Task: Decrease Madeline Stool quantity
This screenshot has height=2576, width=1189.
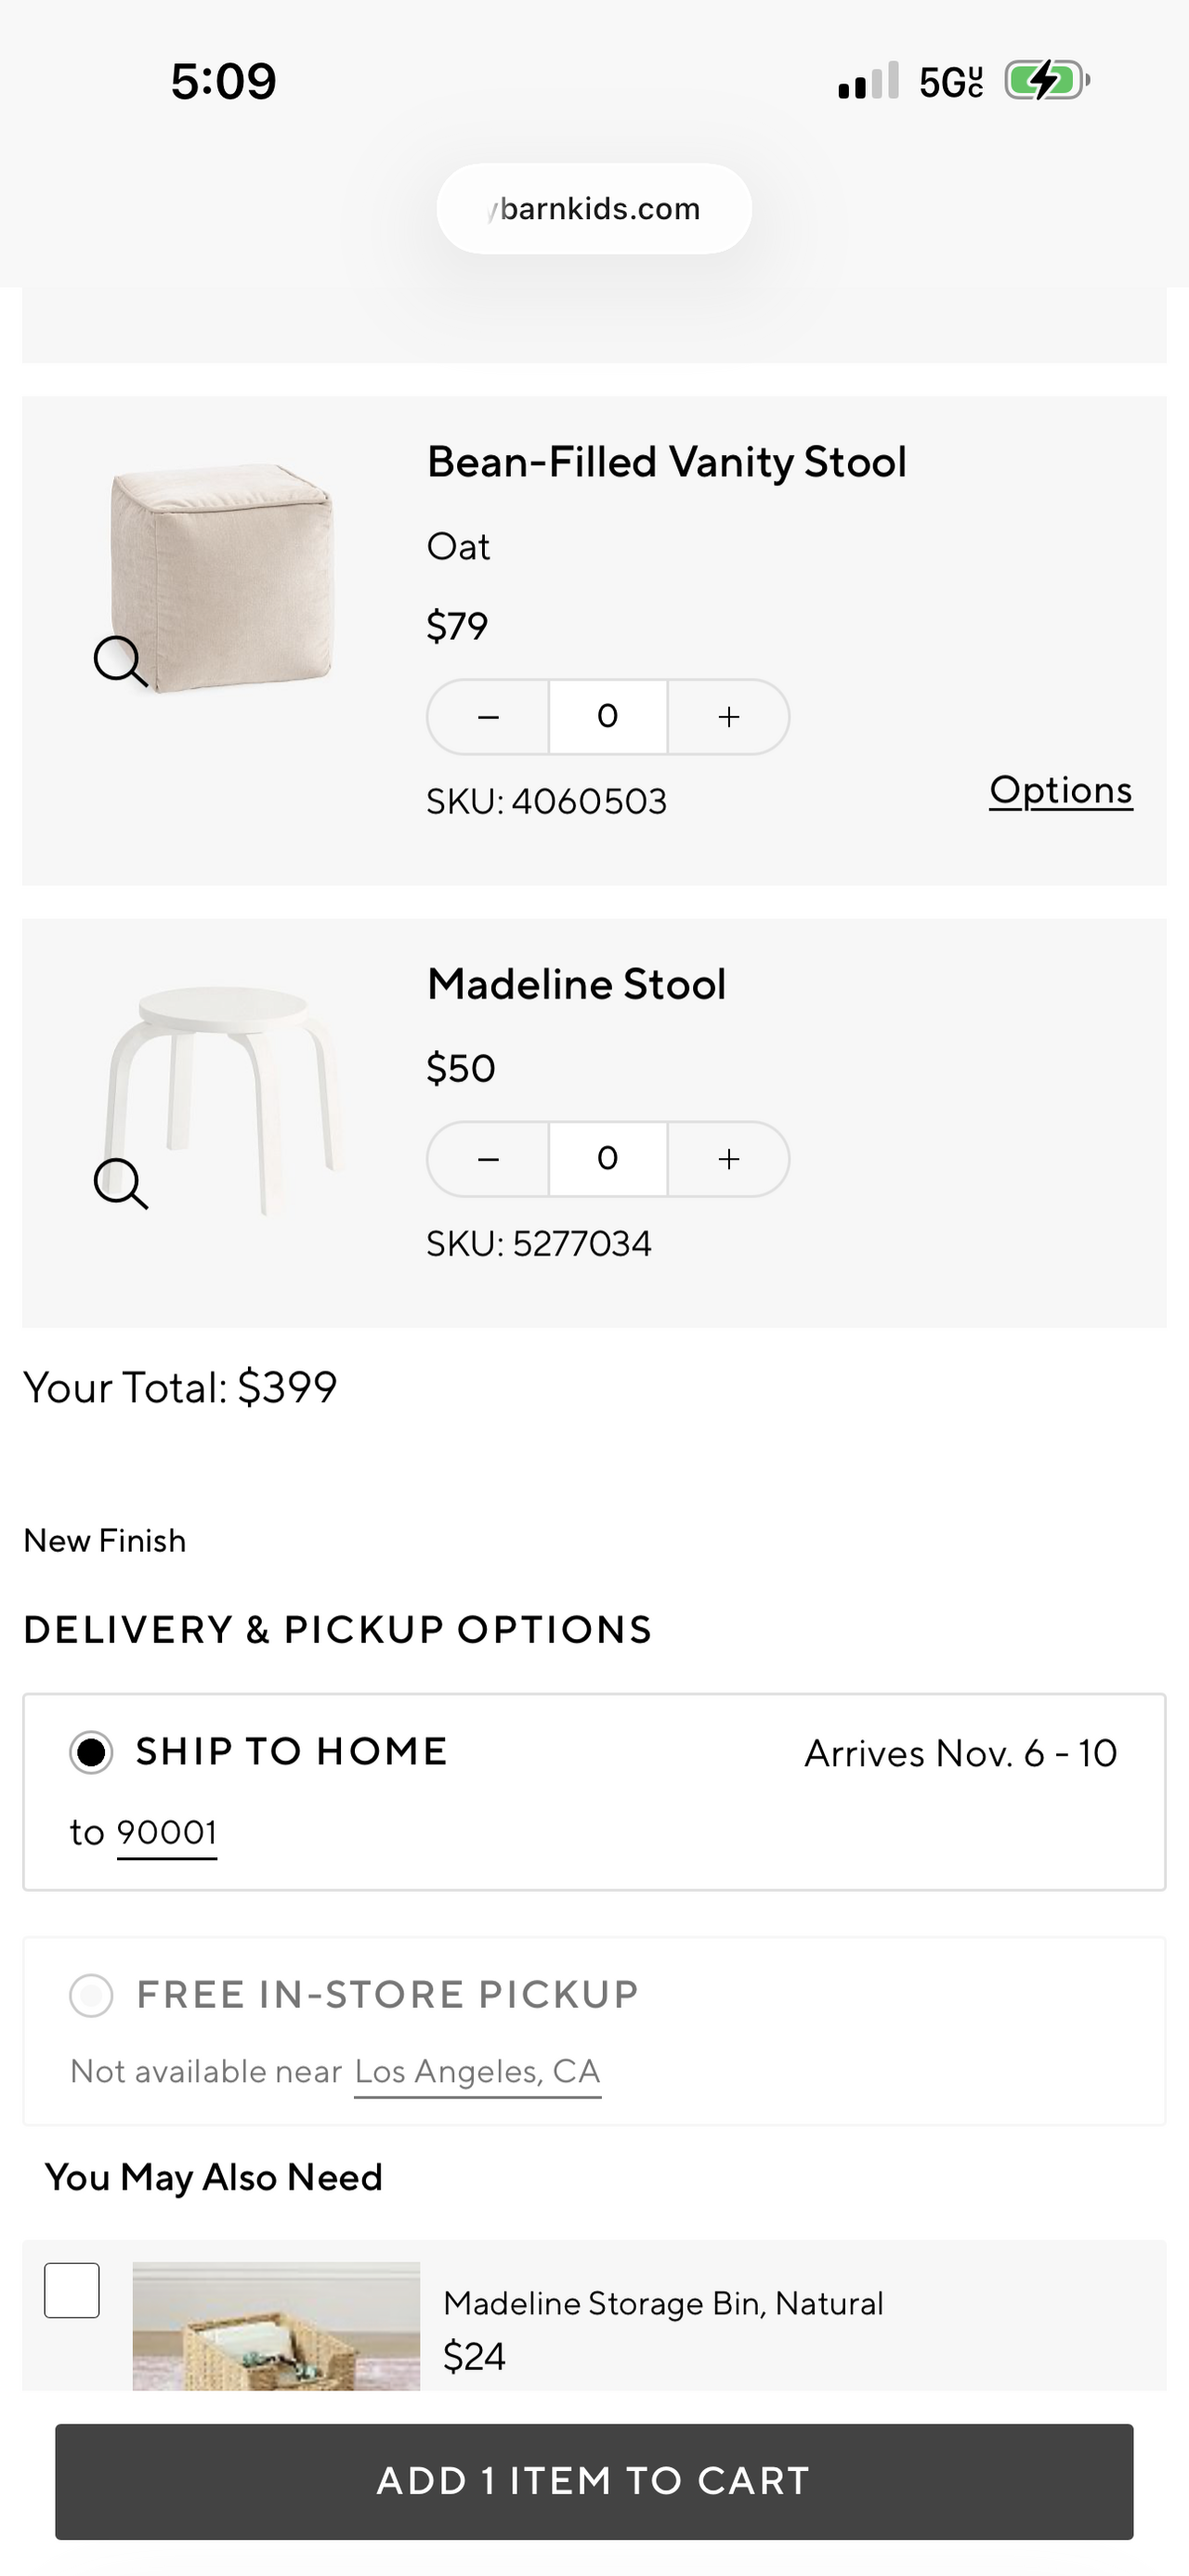Action: pyautogui.click(x=488, y=1159)
